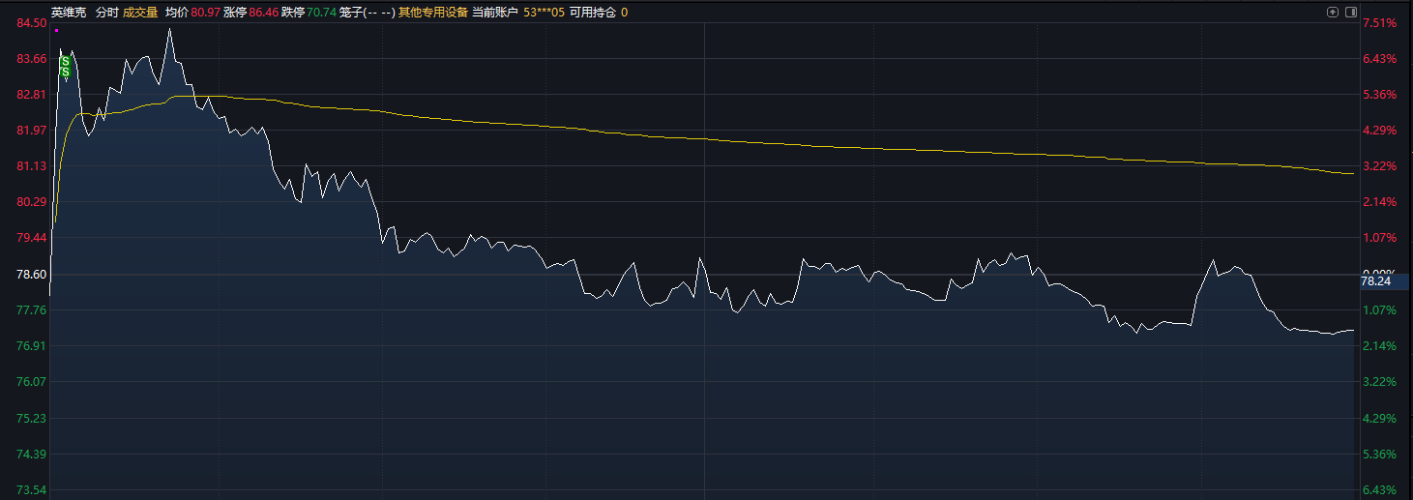The width and height of the screenshot is (1413, 500).
Task: Select the yellow average price line
Action: (705, 139)
